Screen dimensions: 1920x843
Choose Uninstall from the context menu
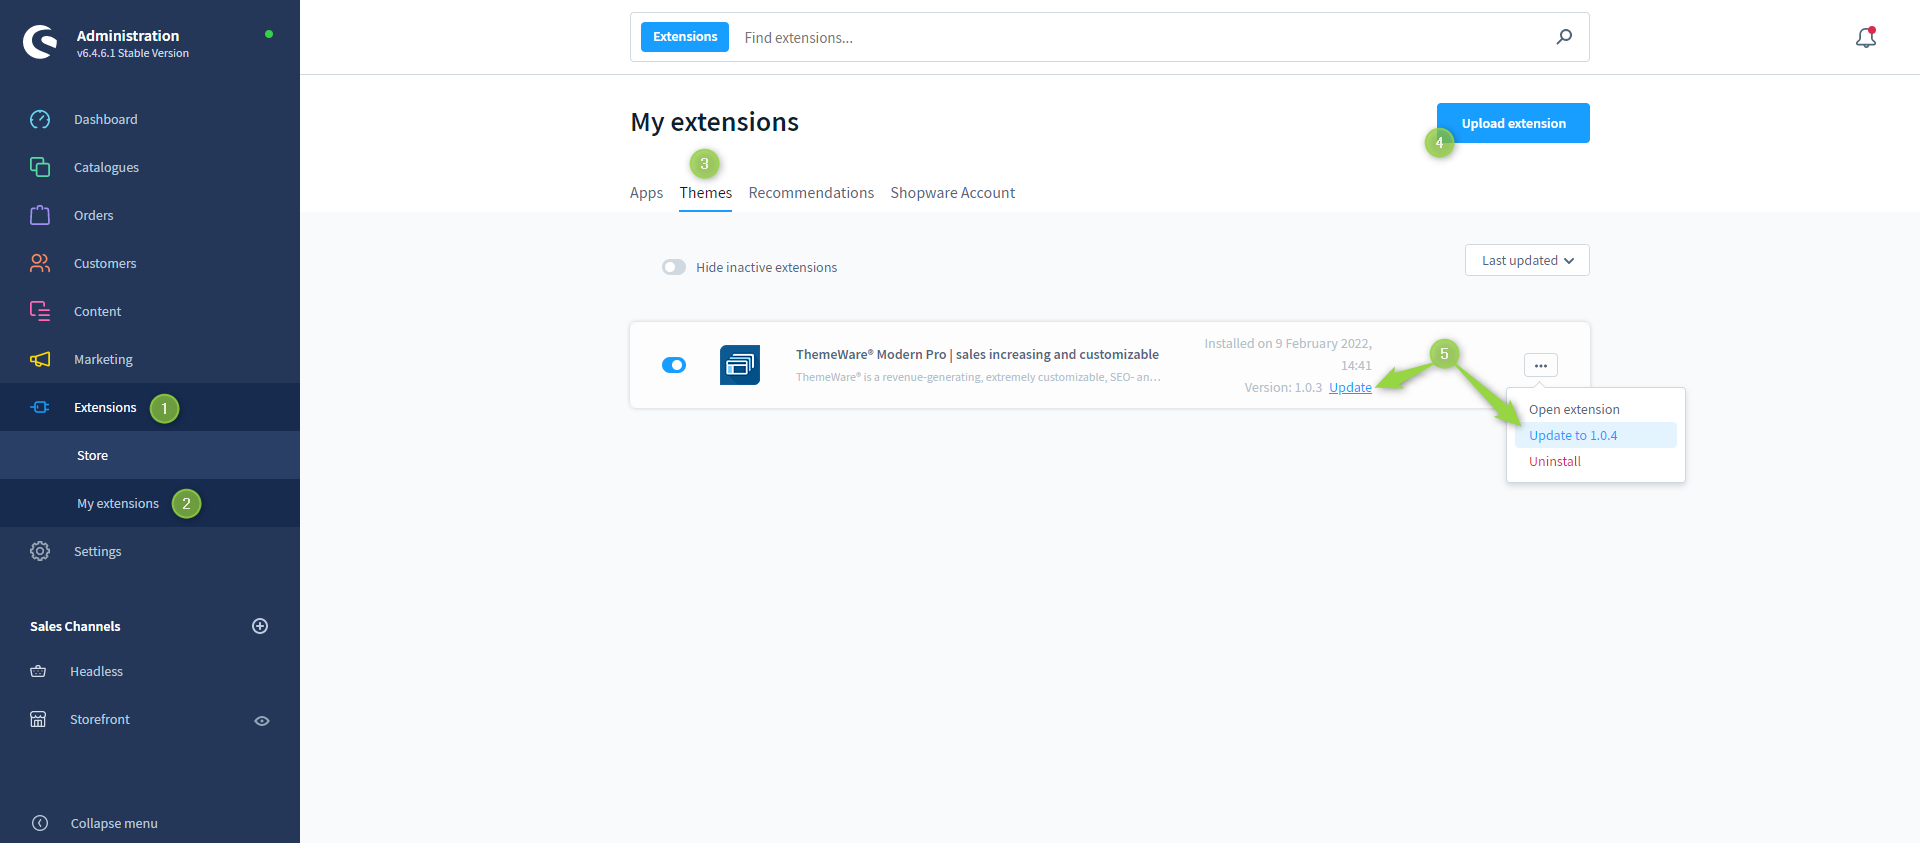1596,461
